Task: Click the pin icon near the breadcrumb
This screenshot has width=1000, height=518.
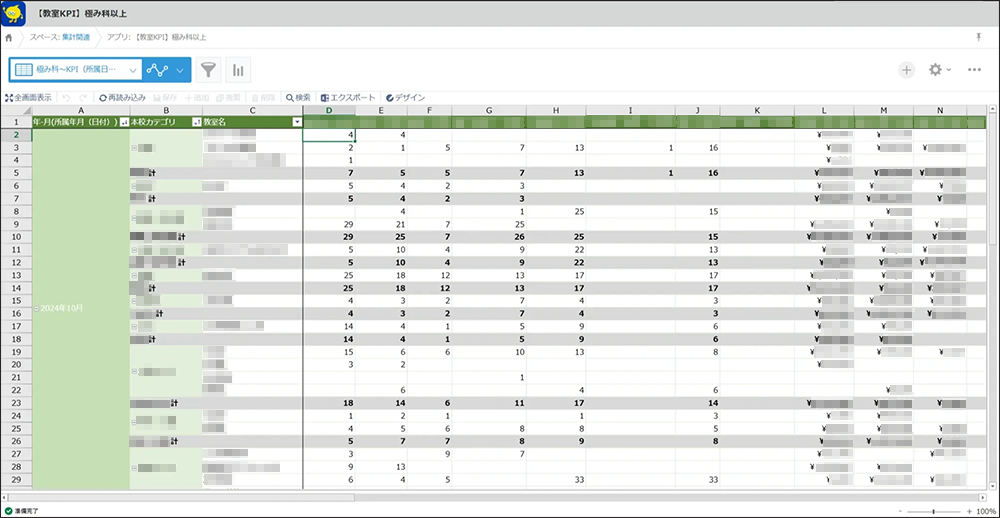Action: point(978,37)
